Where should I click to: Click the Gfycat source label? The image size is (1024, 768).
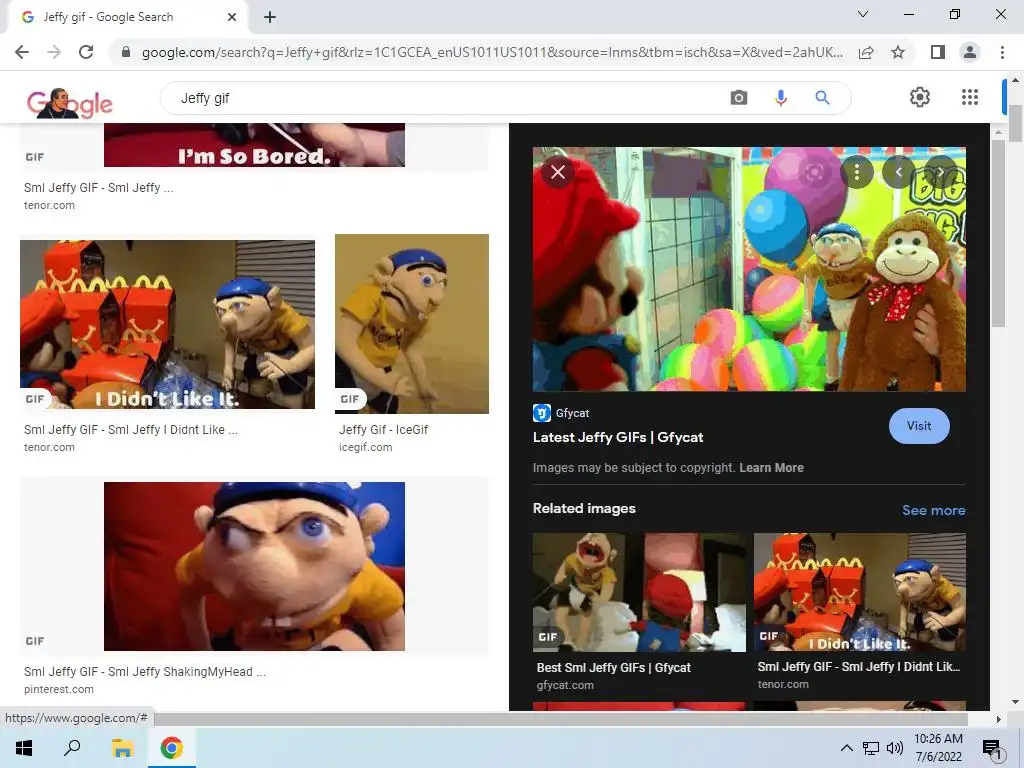tap(573, 413)
